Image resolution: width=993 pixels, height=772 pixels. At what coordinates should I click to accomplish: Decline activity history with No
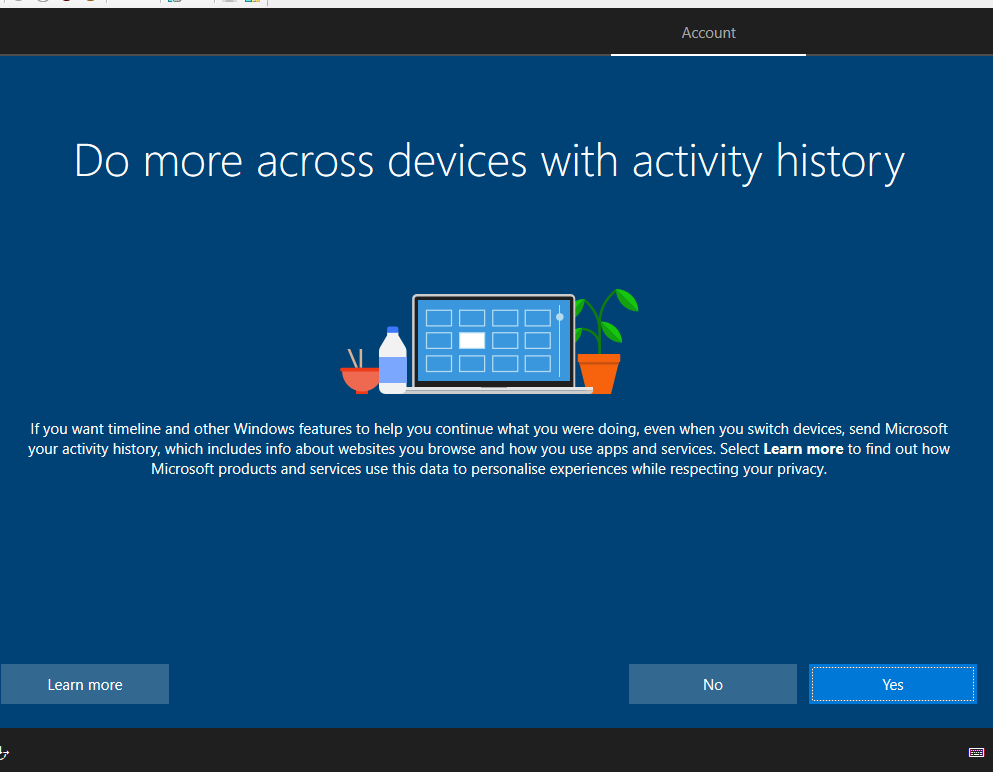click(712, 684)
